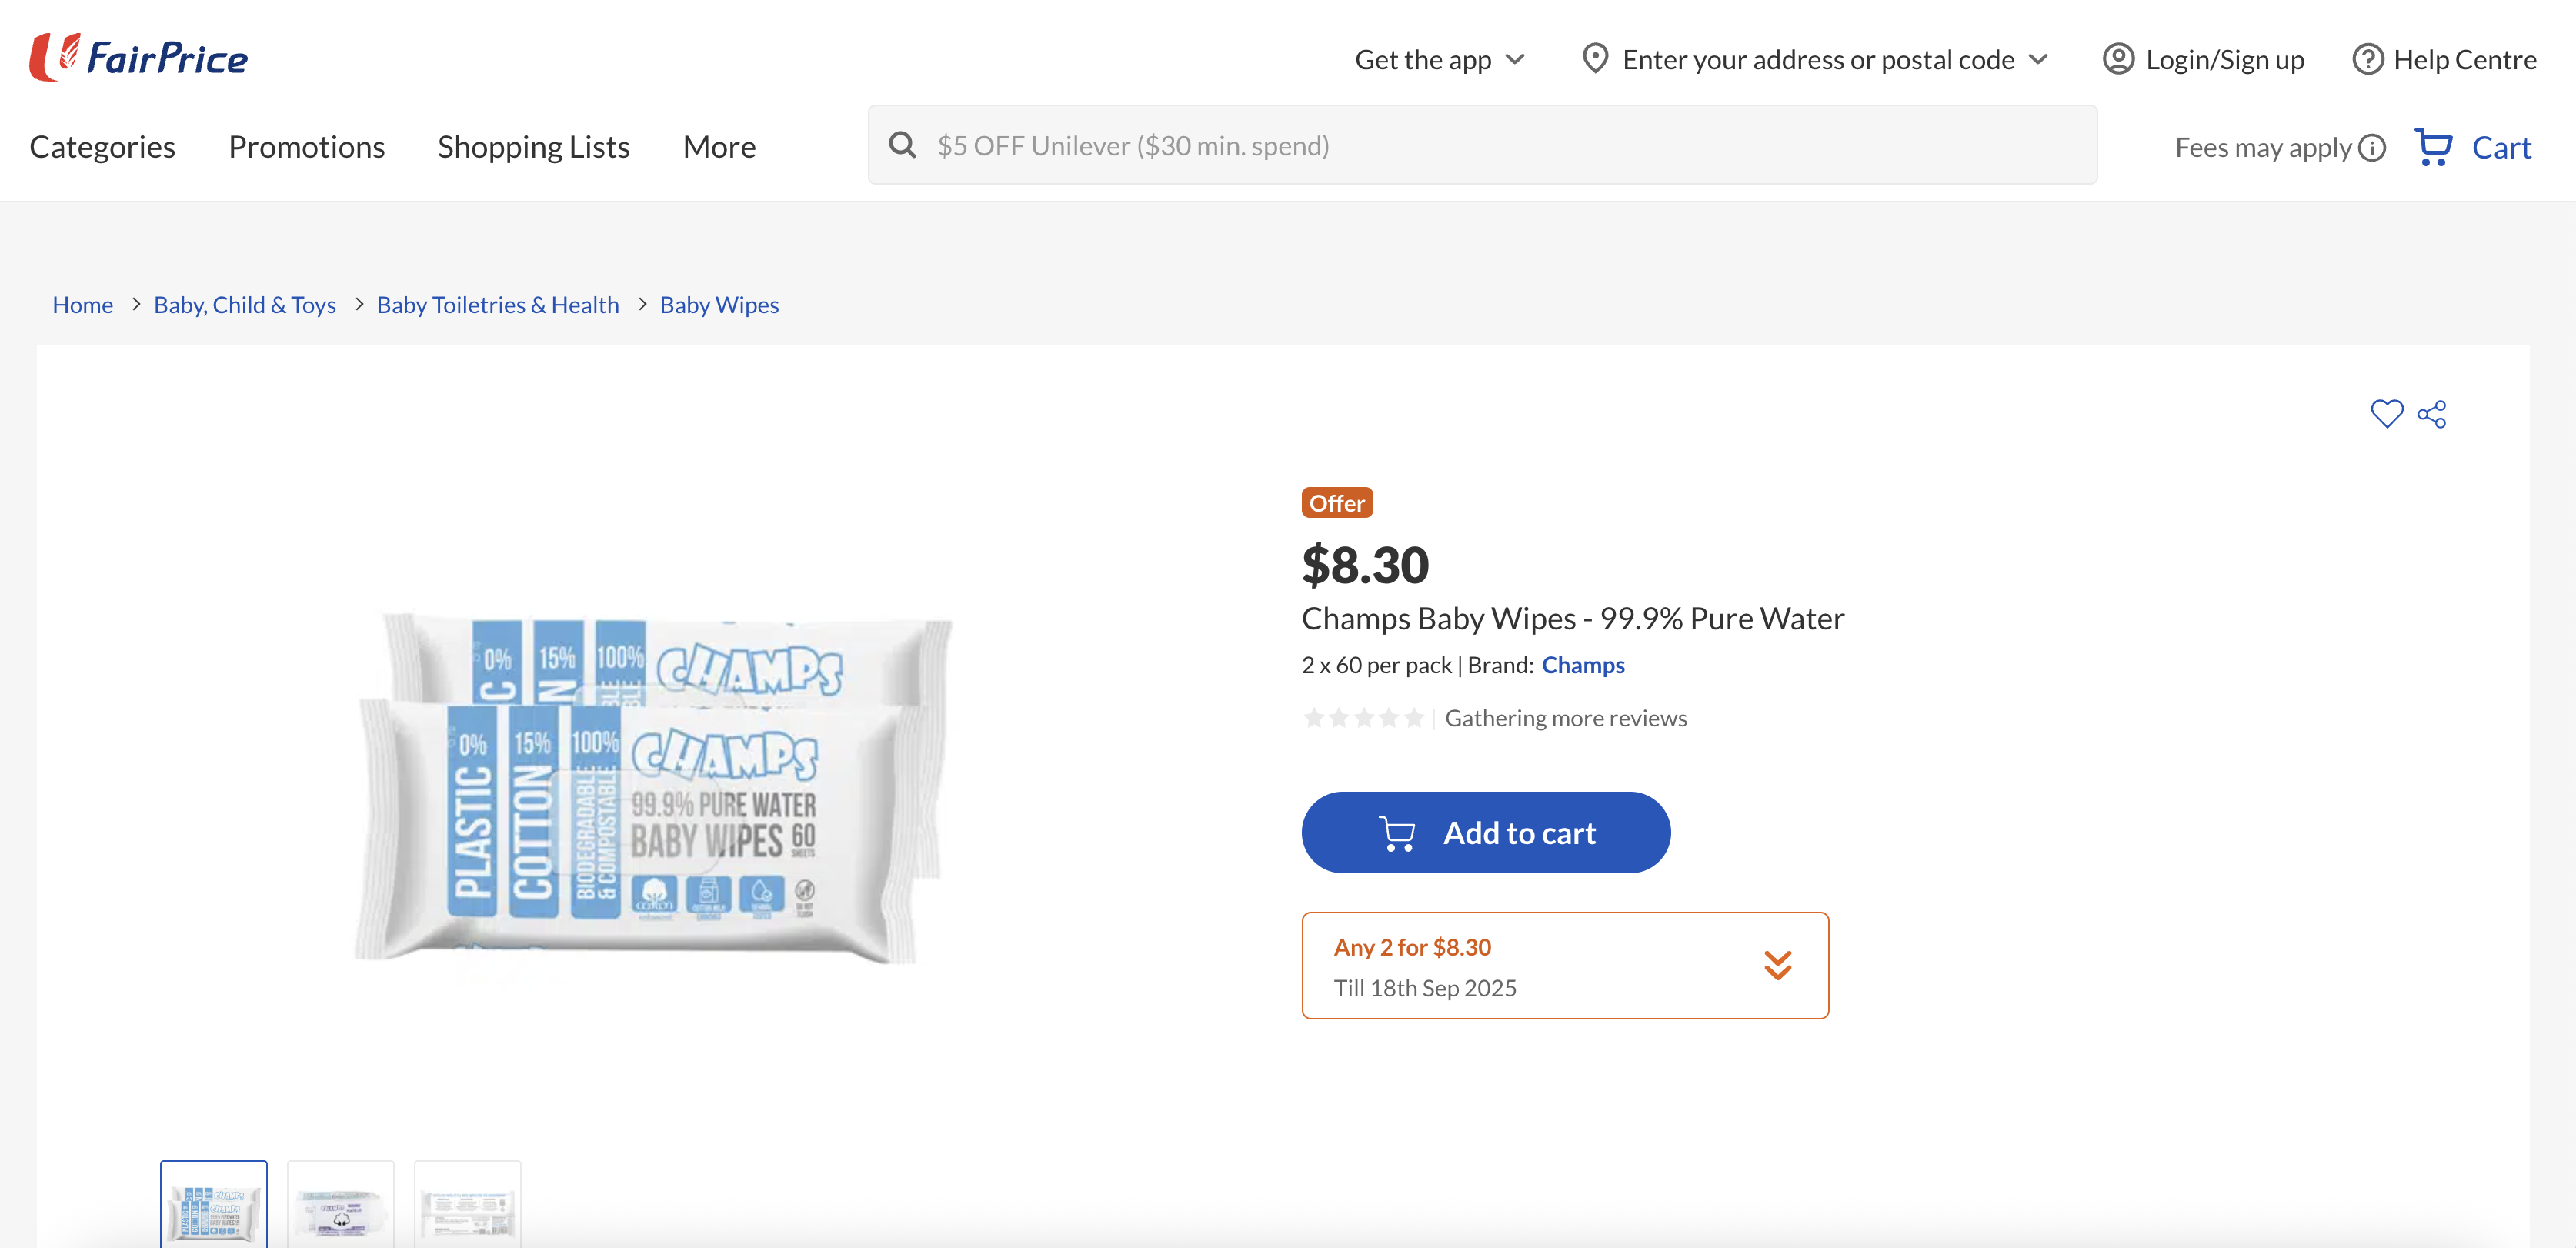Click the fees info icon
Viewport: 2576px width, 1248px height.
click(2372, 148)
